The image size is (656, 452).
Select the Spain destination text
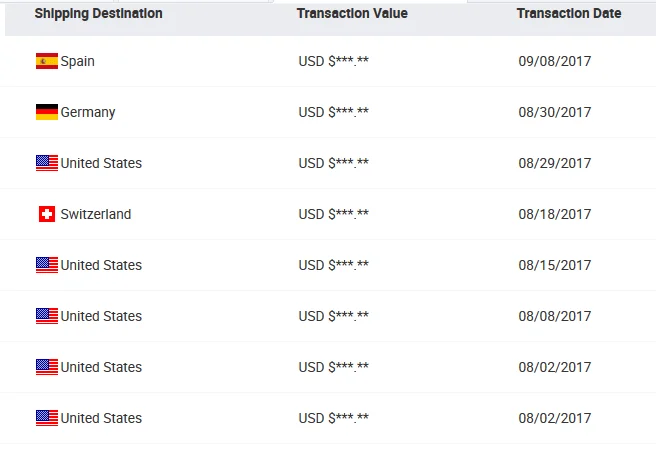78,61
